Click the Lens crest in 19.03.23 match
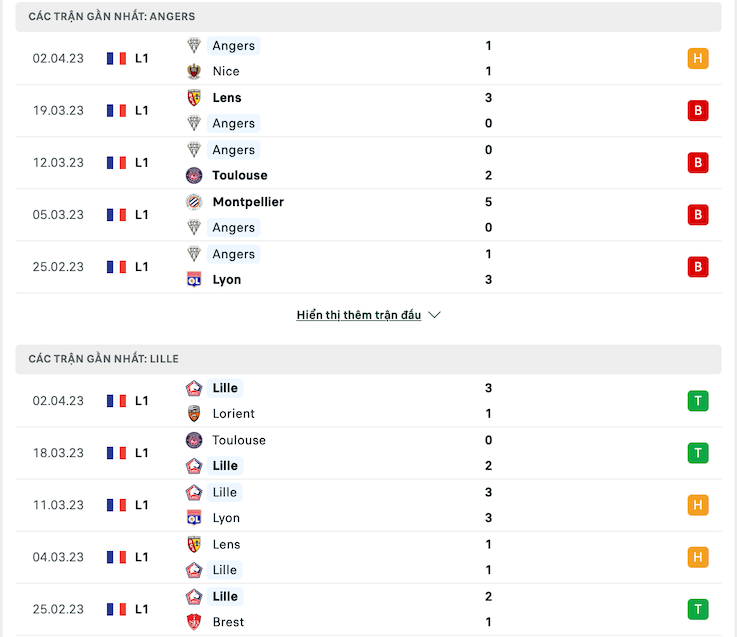Viewport: 737px width, 637px height. click(x=194, y=97)
